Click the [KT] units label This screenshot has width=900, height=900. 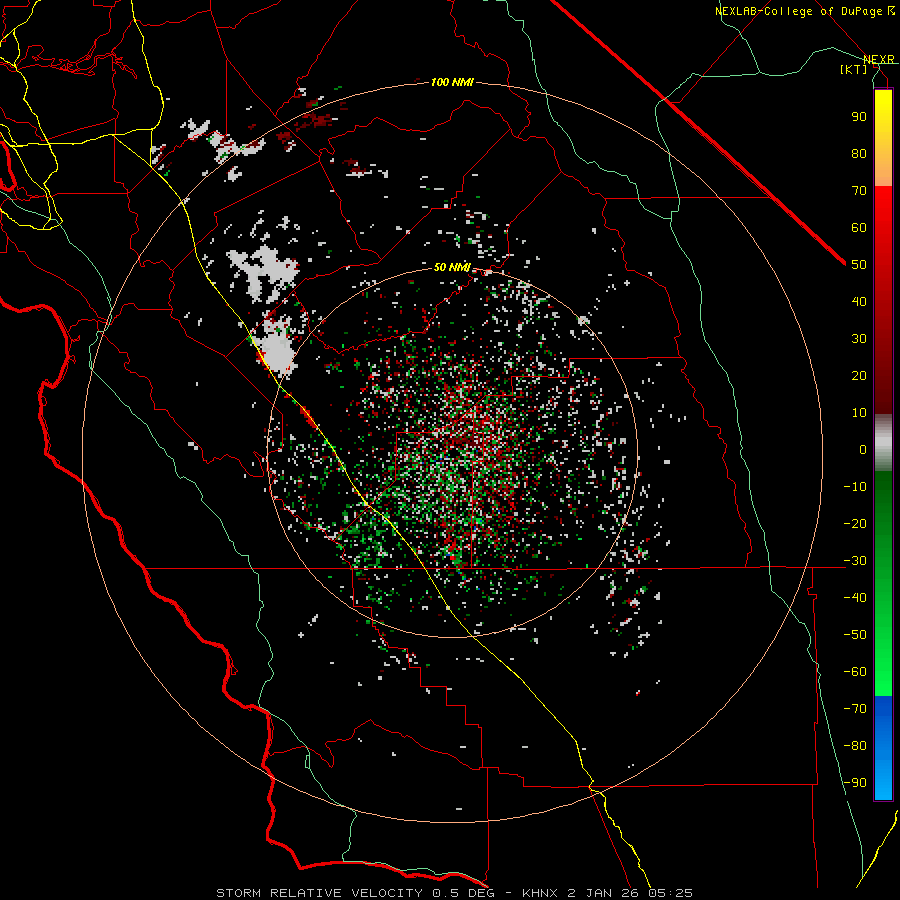coord(854,69)
